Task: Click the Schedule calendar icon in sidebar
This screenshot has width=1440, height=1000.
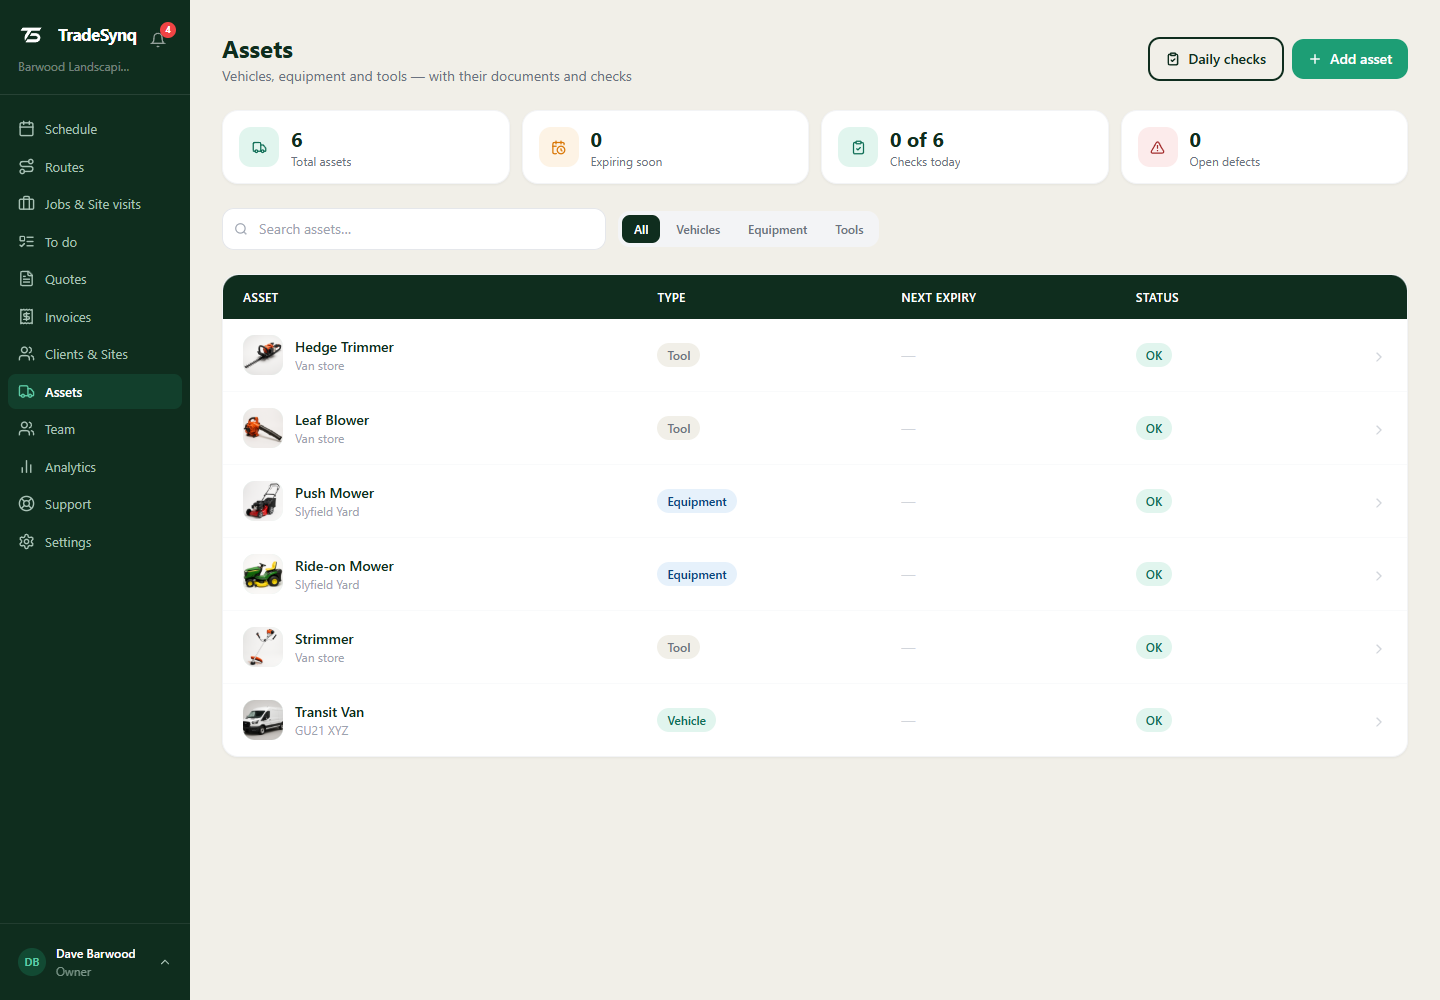Action: (x=27, y=129)
